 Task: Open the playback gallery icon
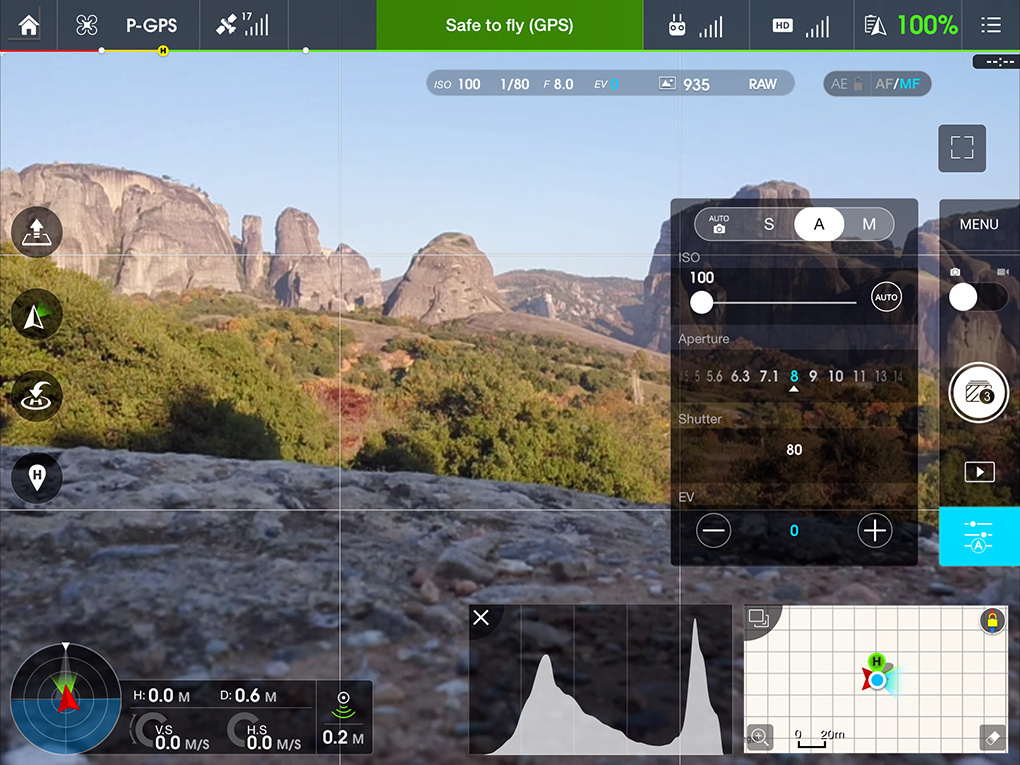(x=980, y=472)
